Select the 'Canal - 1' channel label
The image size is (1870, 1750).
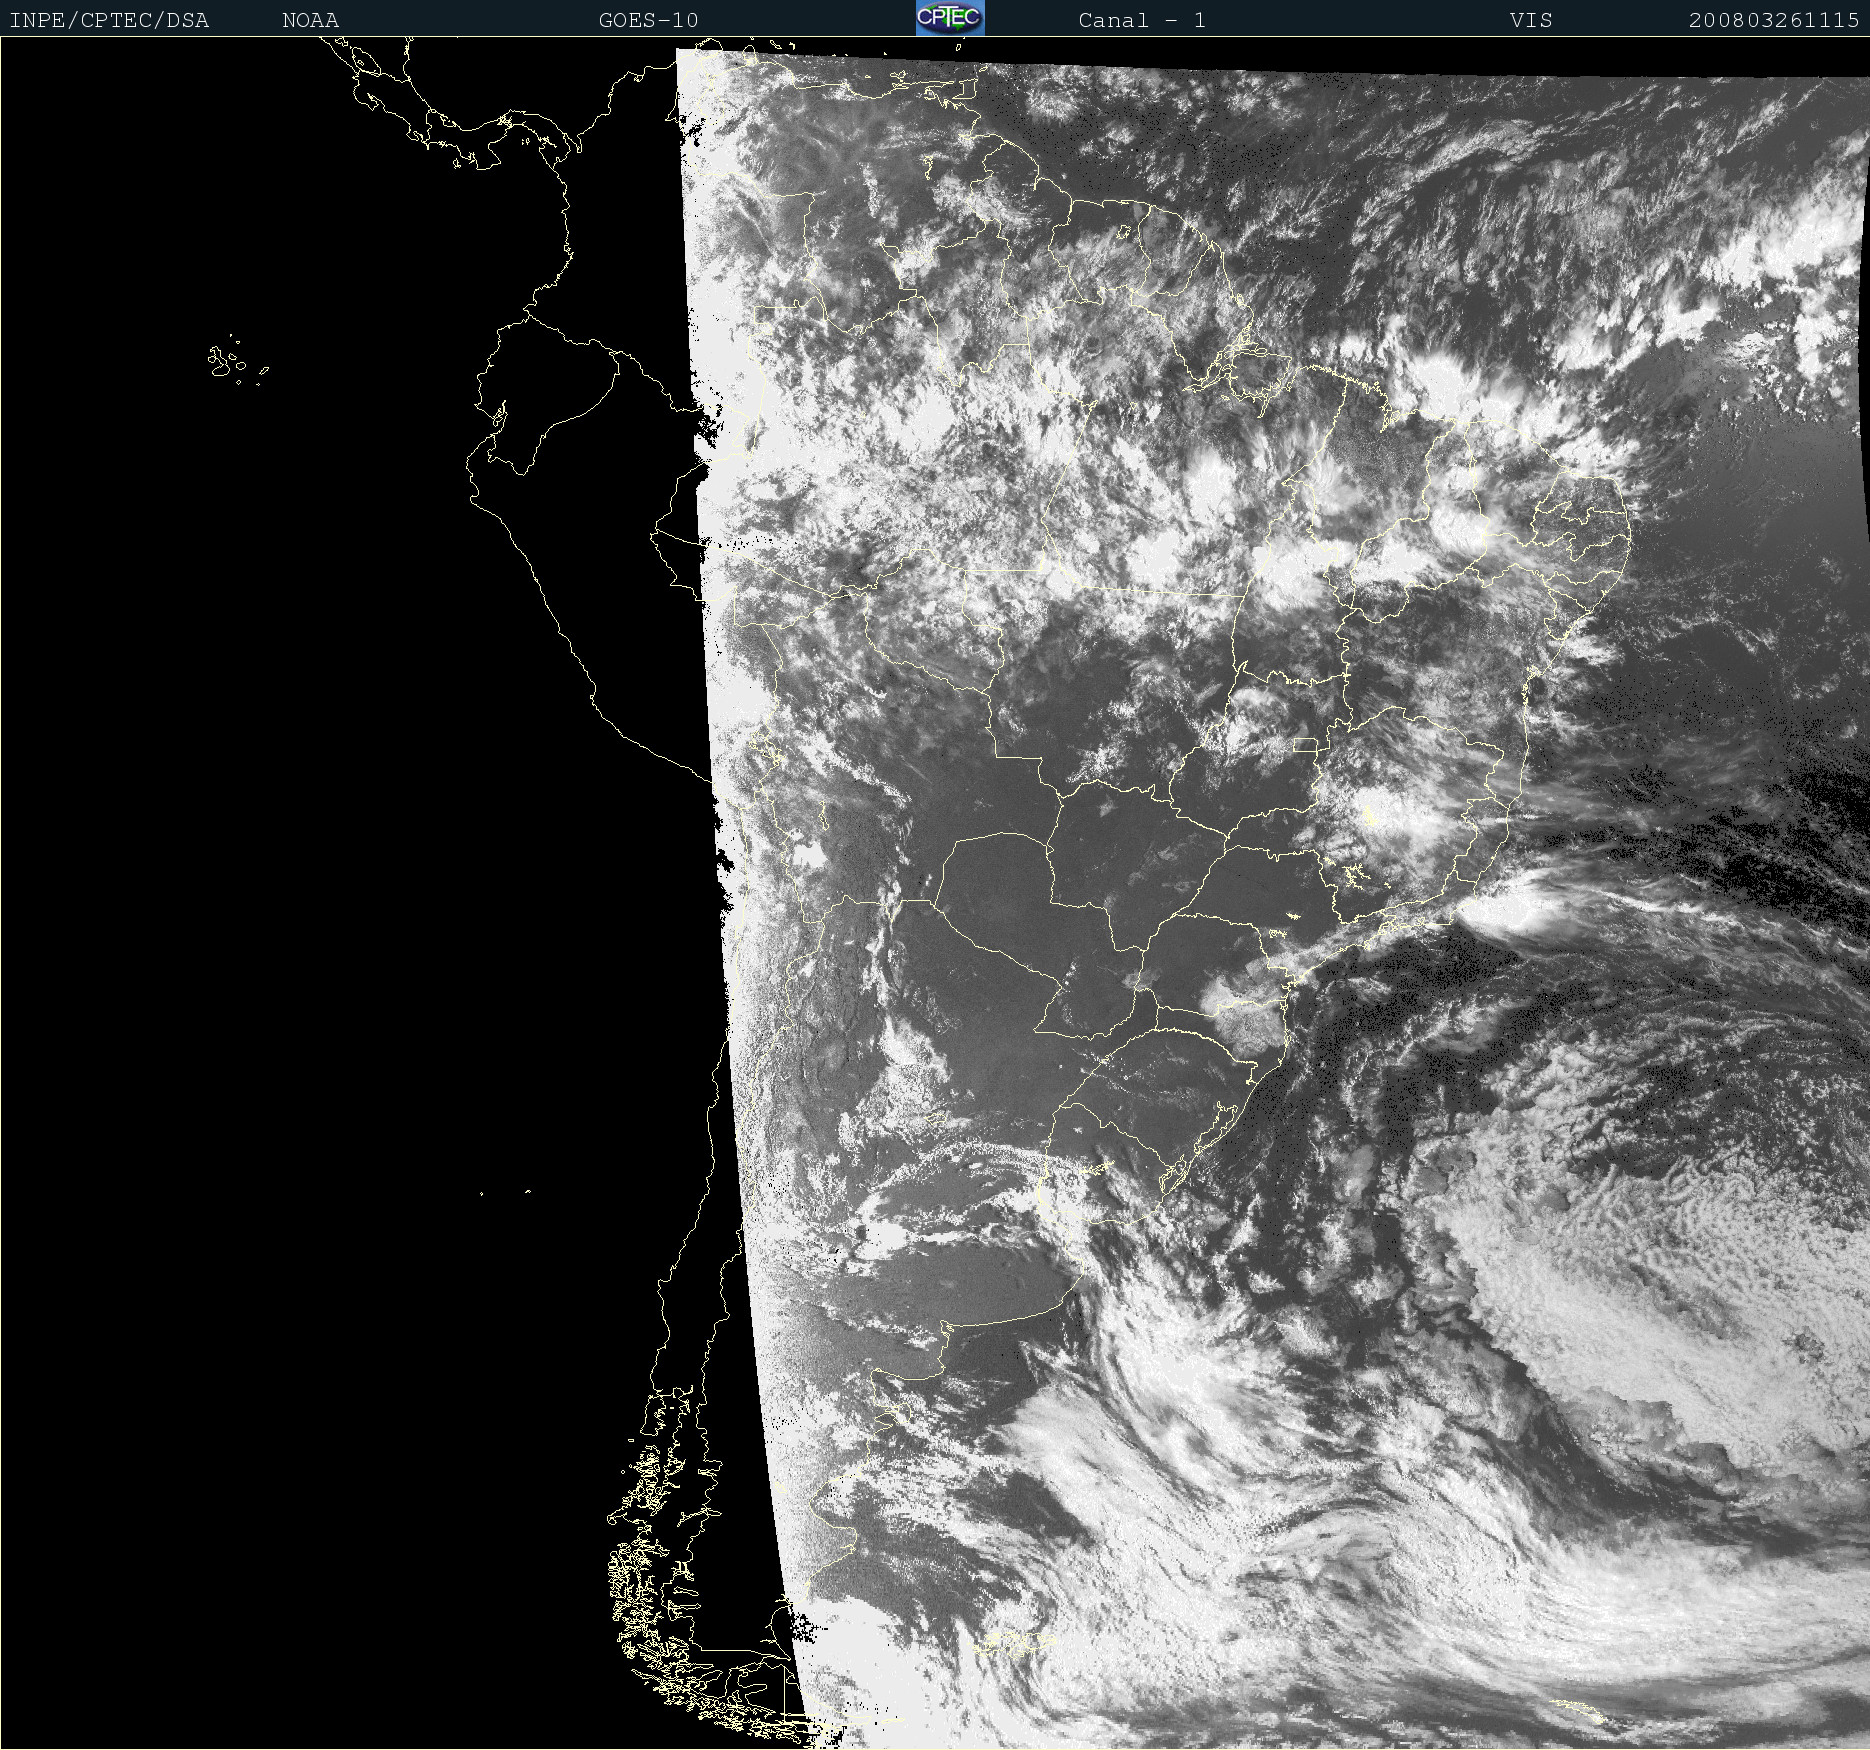pos(1142,20)
